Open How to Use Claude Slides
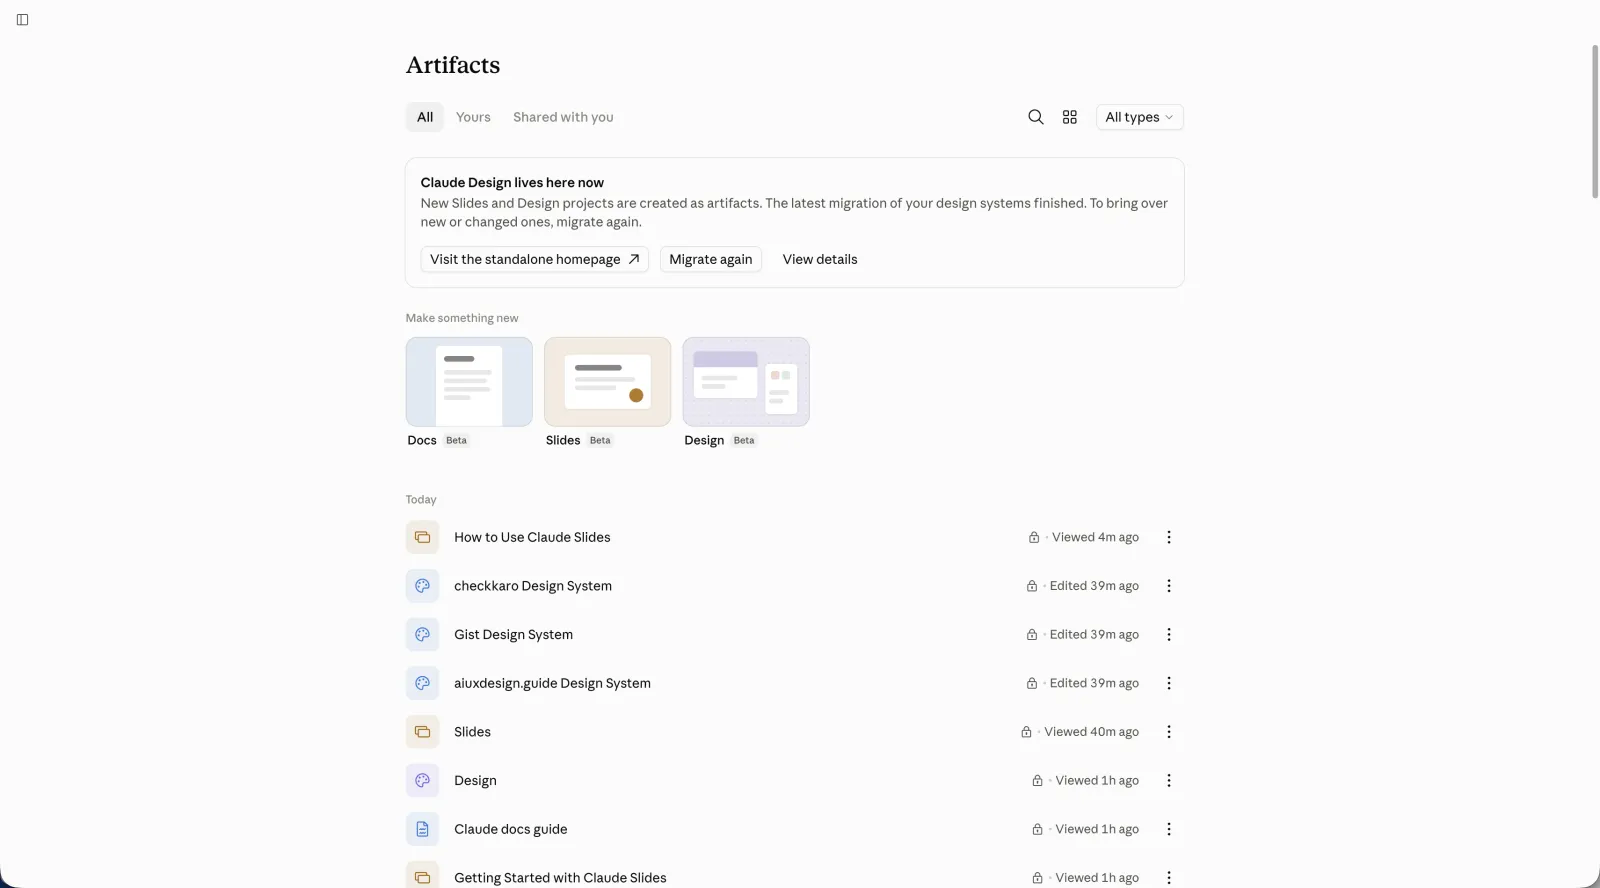This screenshot has width=1600, height=888. 532,537
